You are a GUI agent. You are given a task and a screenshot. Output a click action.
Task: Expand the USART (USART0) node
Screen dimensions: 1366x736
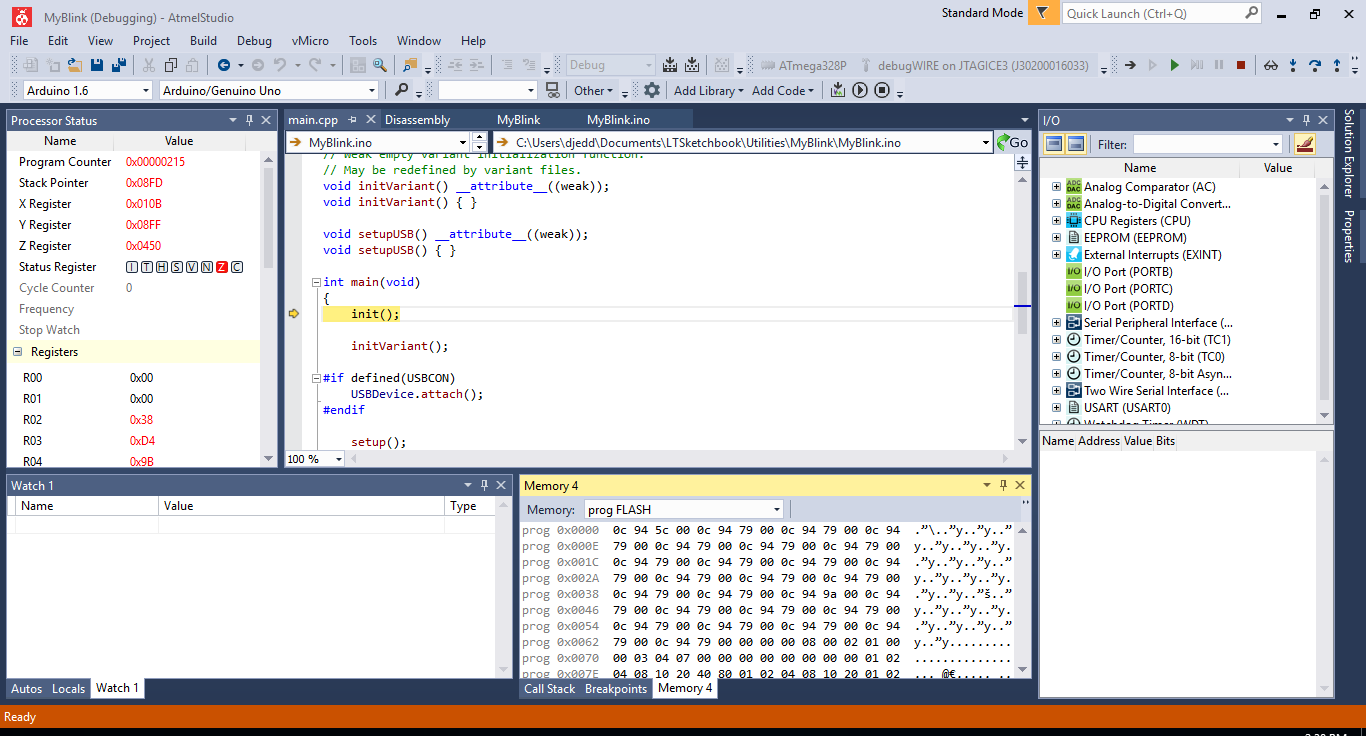pyautogui.click(x=1056, y=408)
